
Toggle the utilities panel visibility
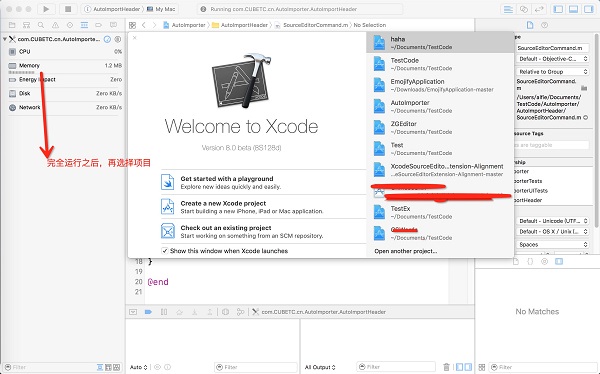tap(589, 9)
